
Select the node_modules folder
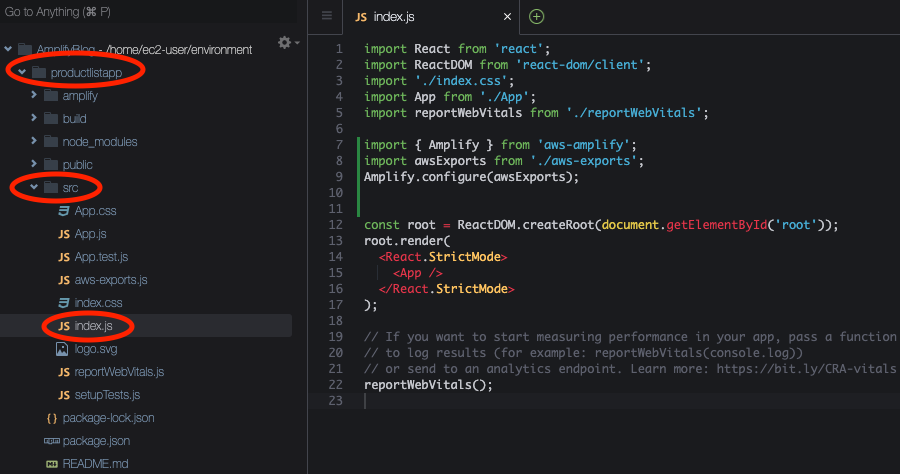tap(100, 142)
